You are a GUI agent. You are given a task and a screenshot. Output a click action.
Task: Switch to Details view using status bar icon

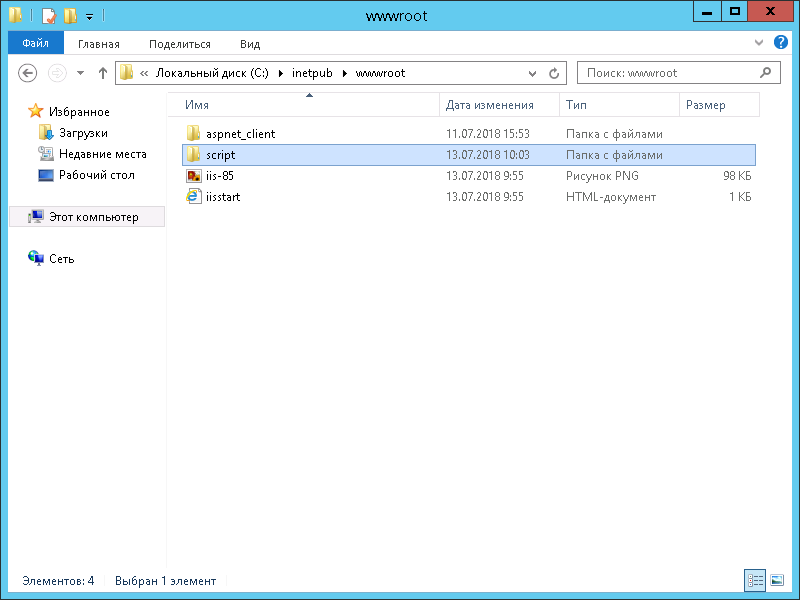[x=755, y=580]
